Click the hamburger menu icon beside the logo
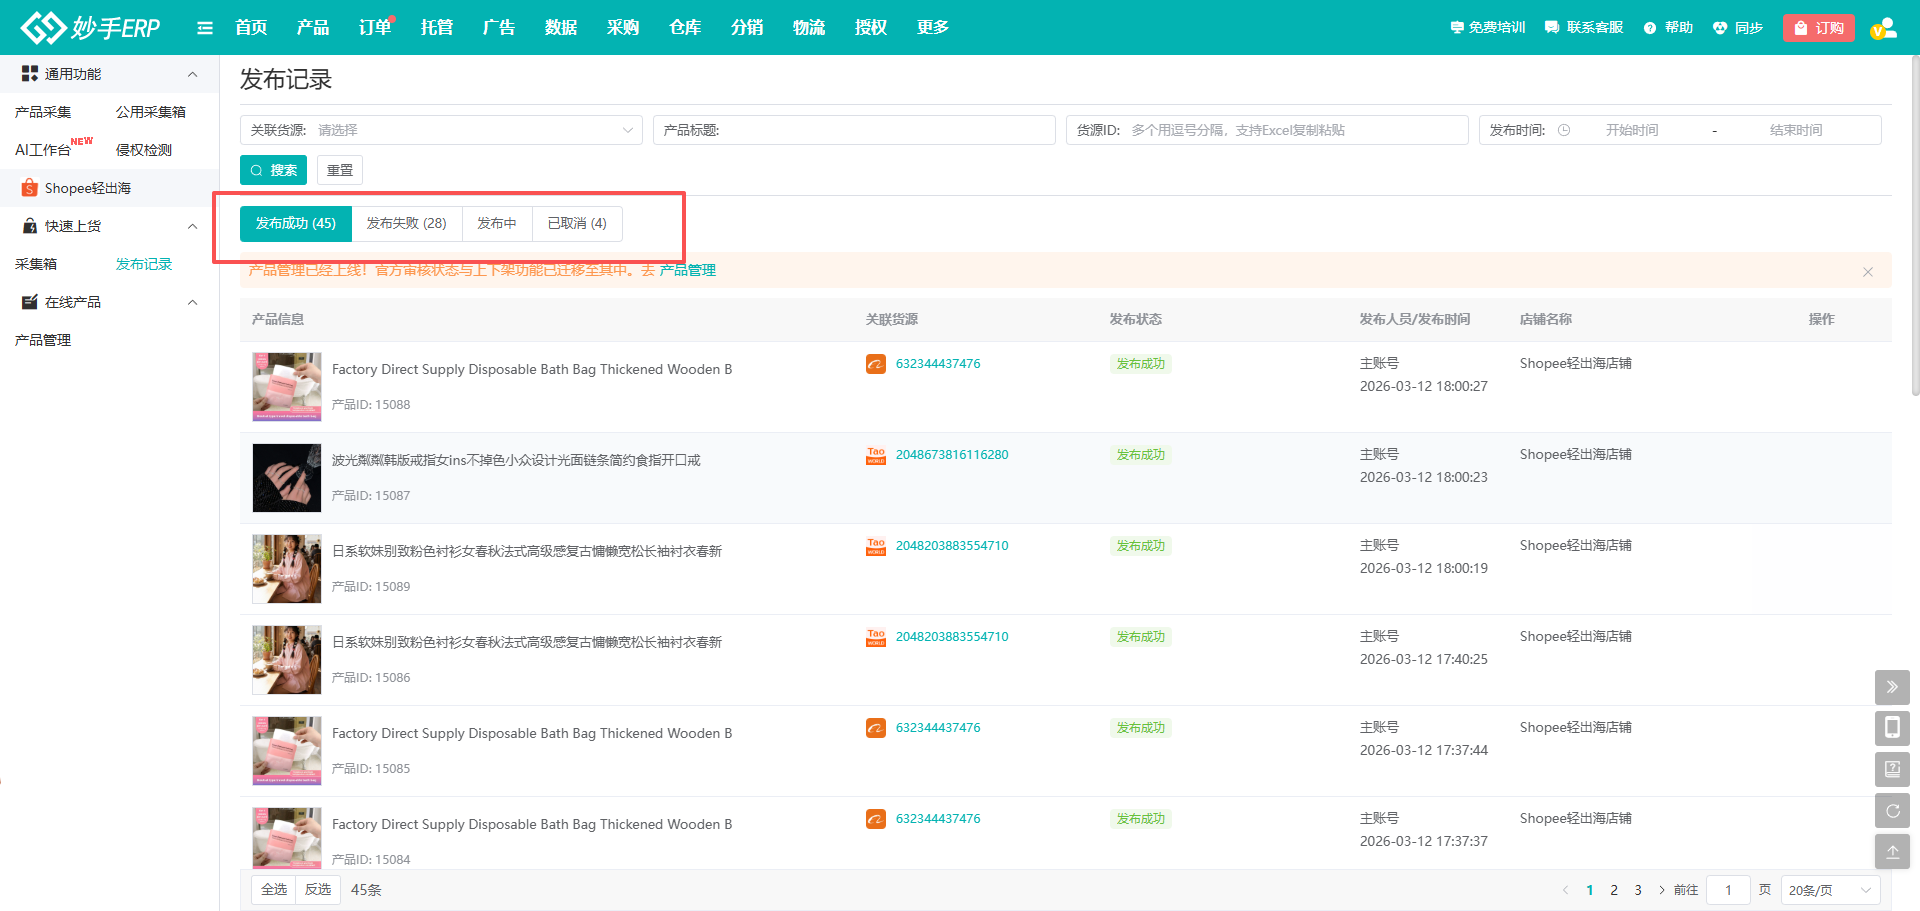This screenshot has height=911, width=1920. 205,28
